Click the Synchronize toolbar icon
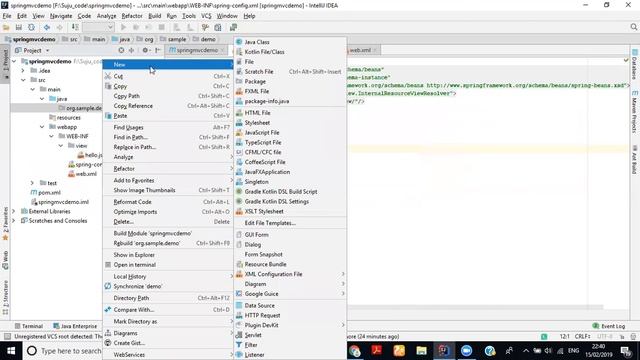640x360 pixels. click(31, 27)
